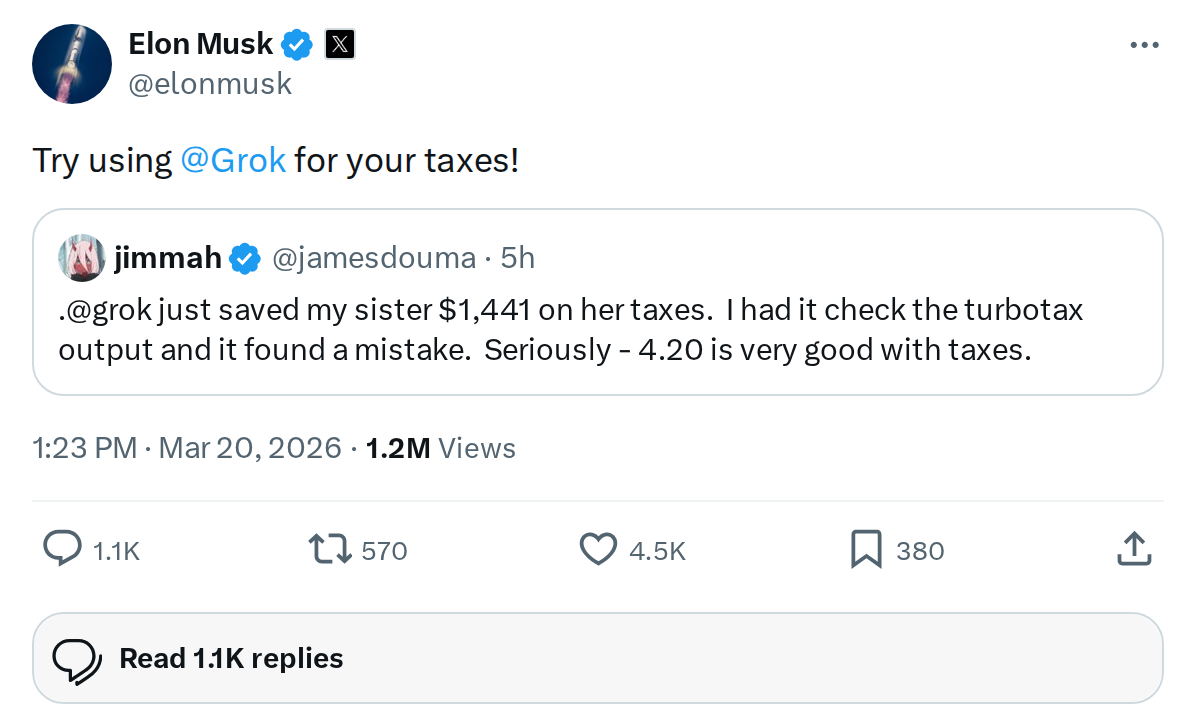The height and width of the screenshot is (720, 1196).
Task: Open the three-dot more options menu
Action: 1144,44
